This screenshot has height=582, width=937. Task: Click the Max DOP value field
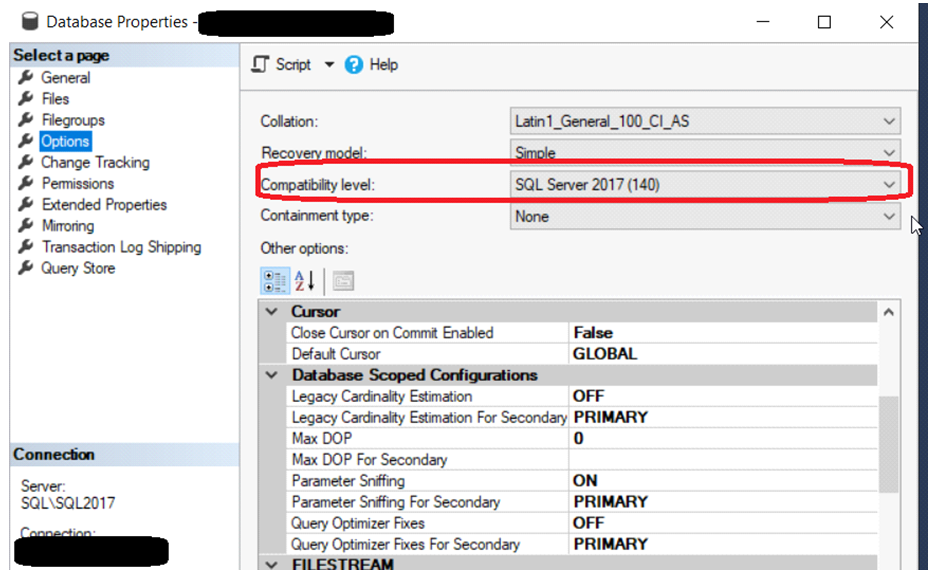pos(720,438)
